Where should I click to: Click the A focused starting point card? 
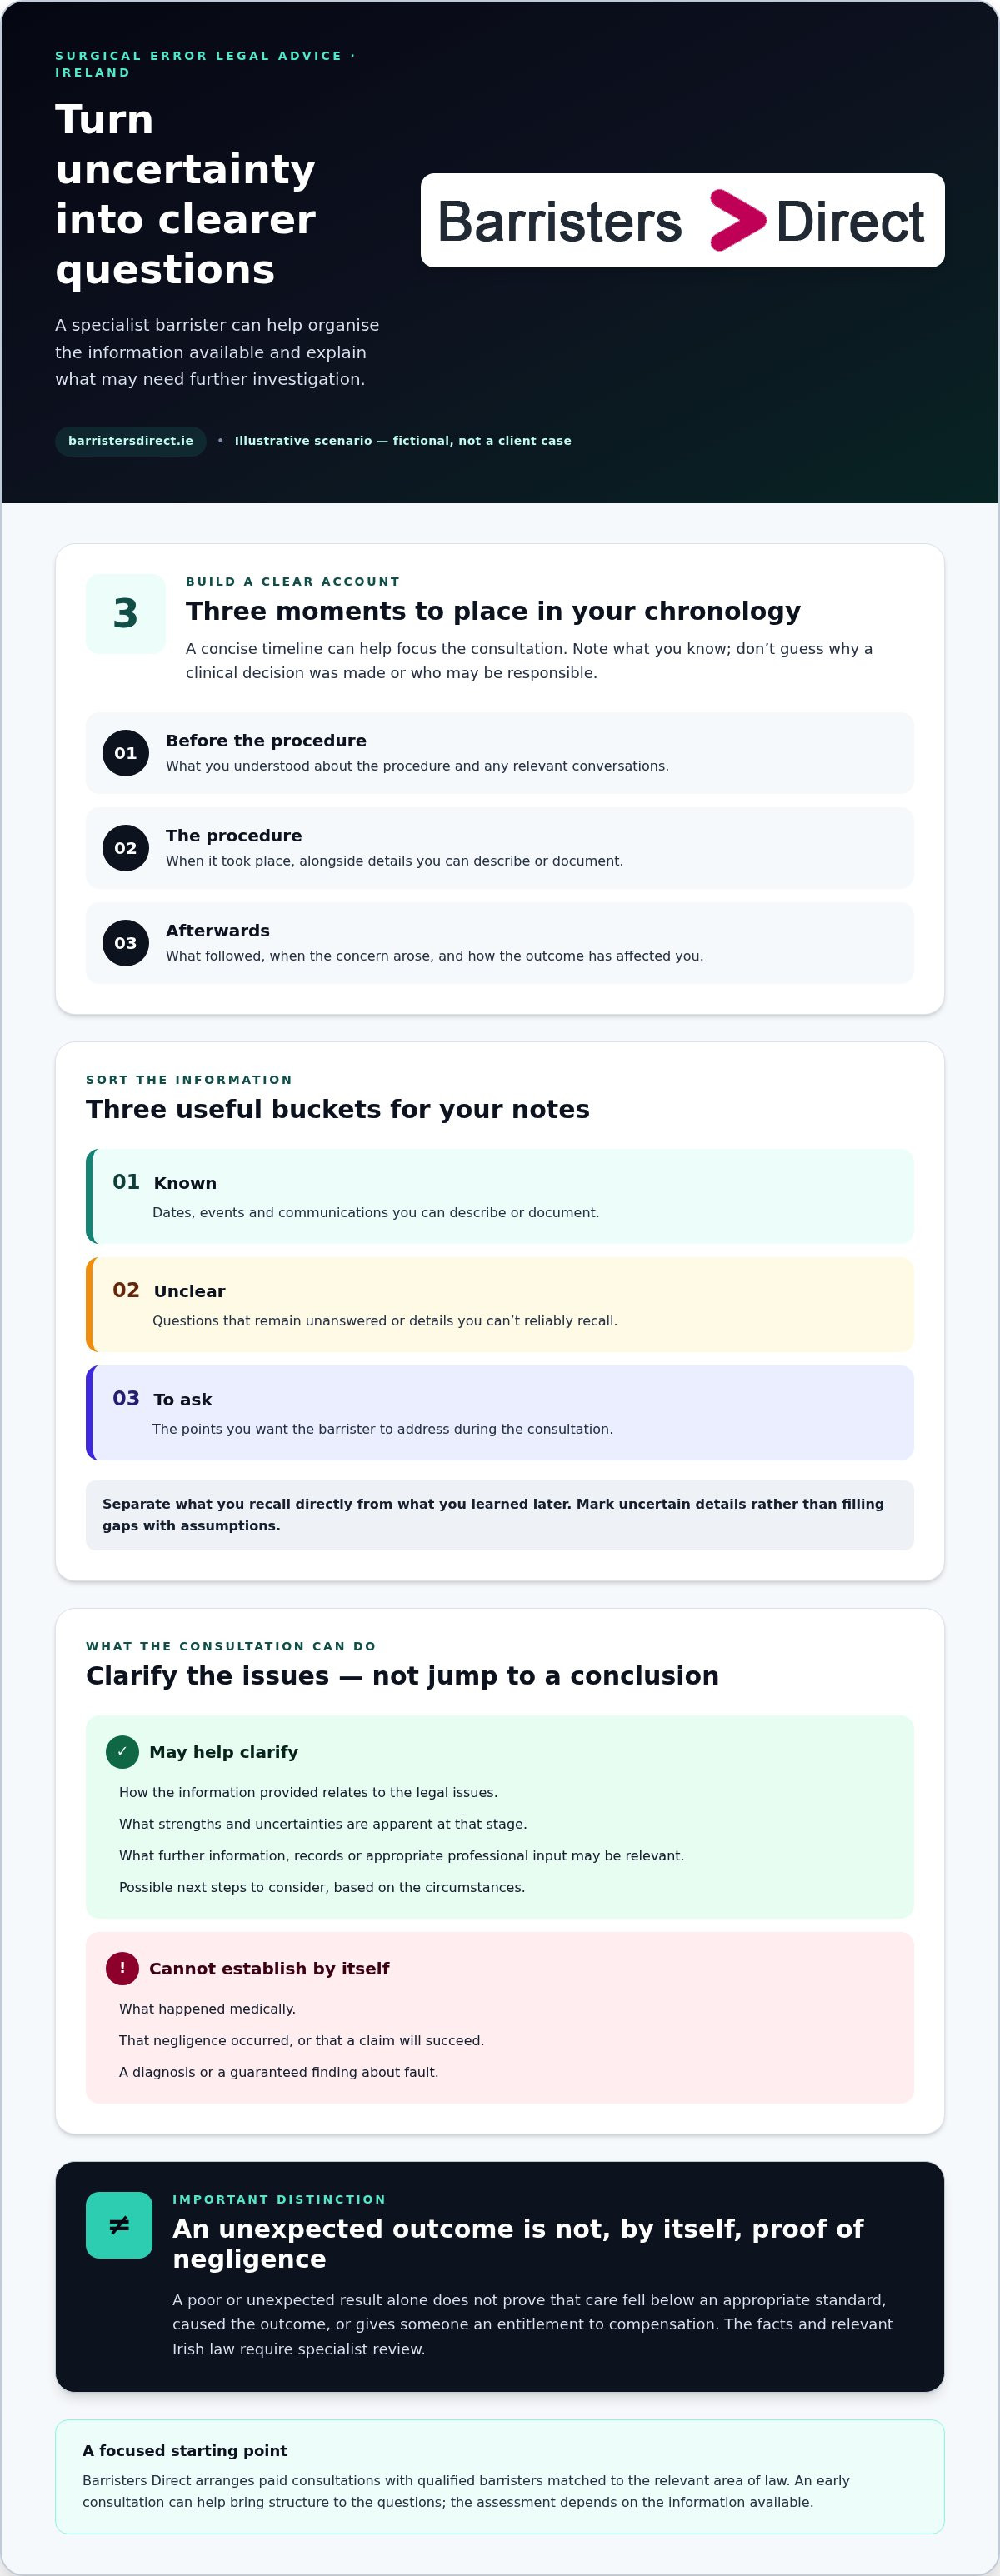point(500,2476)
